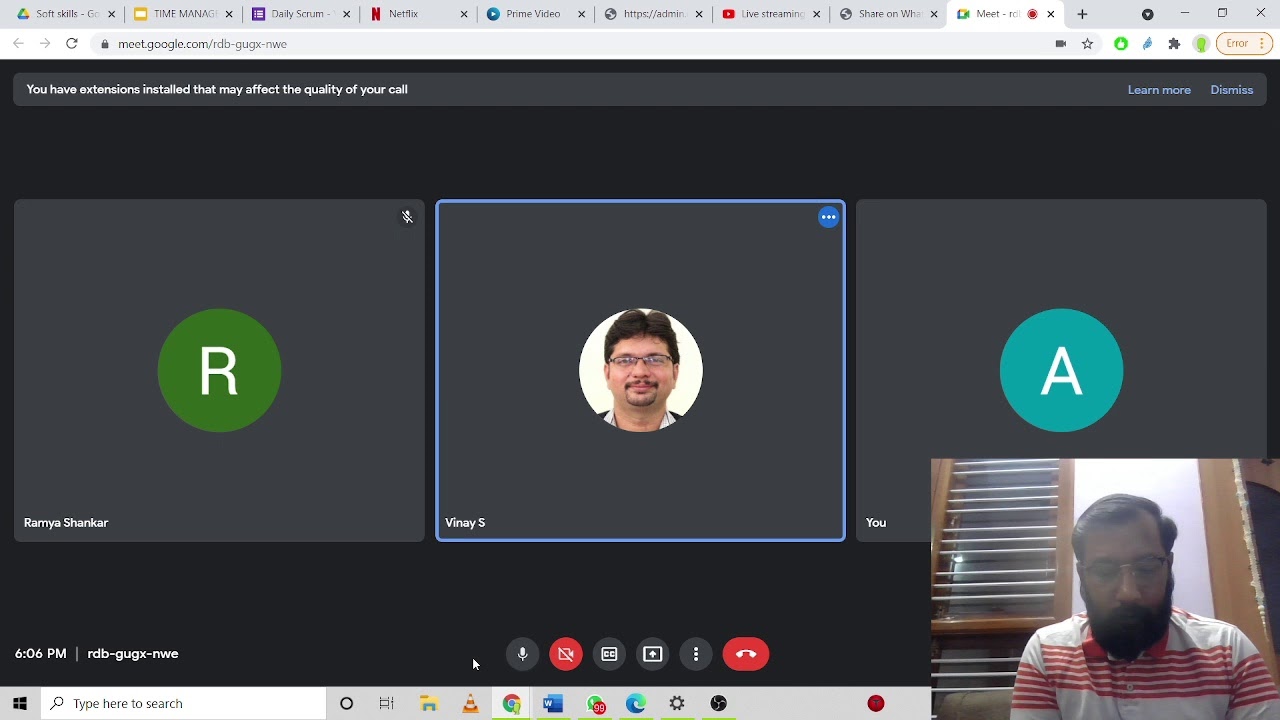Open the tab search dropdown arrow
This screenshot has height=720, width=1280.
(x=1147, y=14)
